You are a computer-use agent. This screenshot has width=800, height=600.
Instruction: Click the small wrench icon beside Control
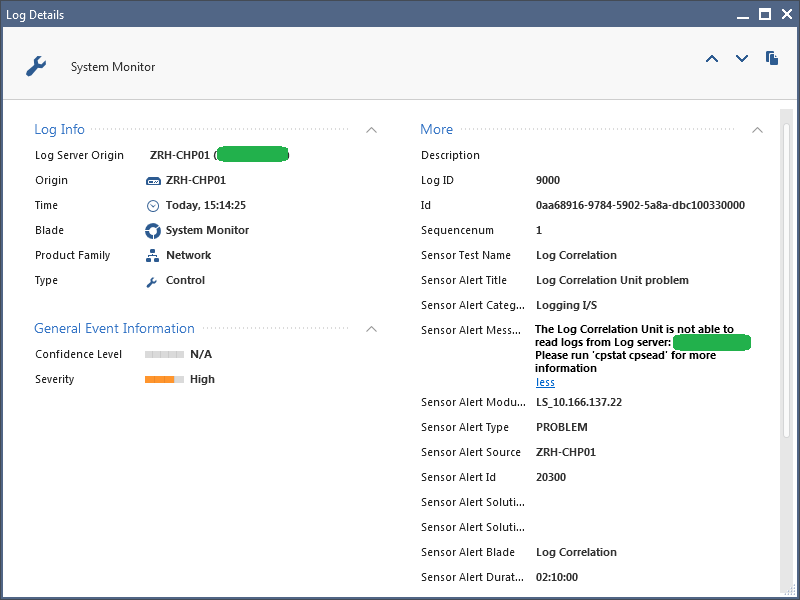152,282
